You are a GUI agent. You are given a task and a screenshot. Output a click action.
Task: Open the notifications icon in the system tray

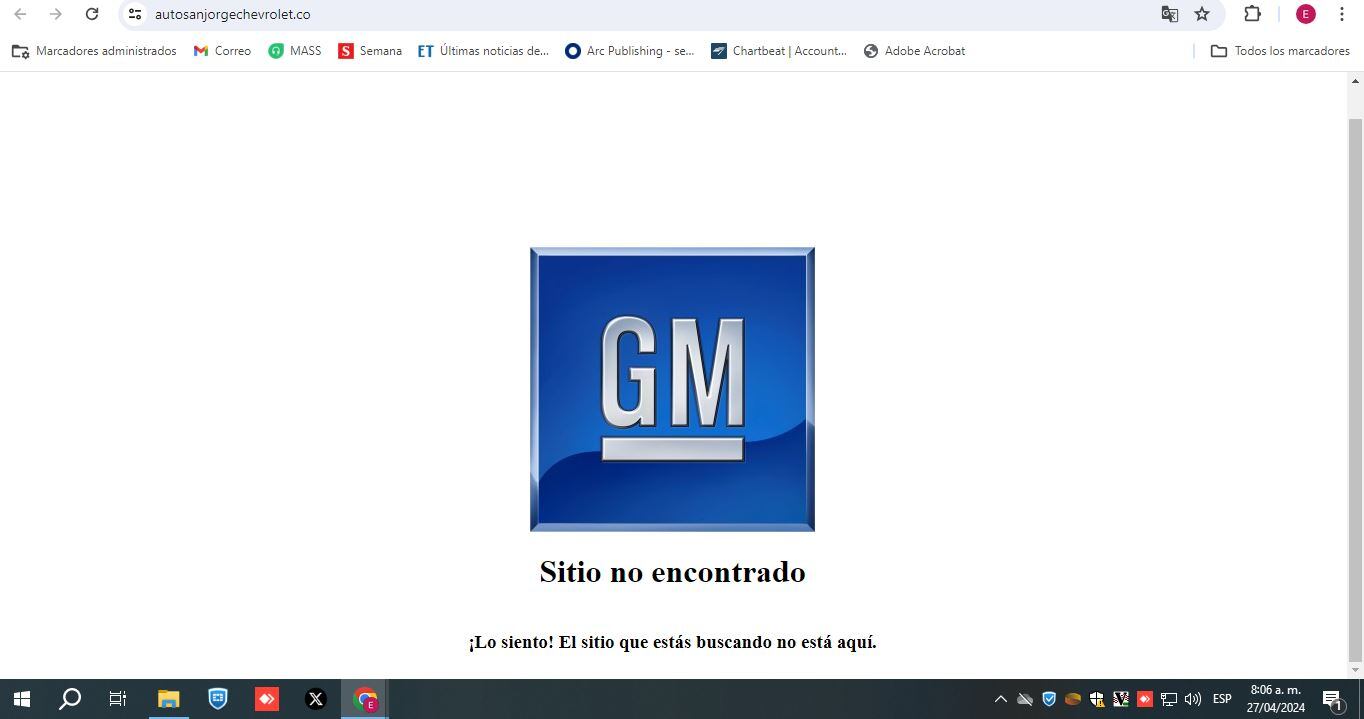pos(1330,699)
